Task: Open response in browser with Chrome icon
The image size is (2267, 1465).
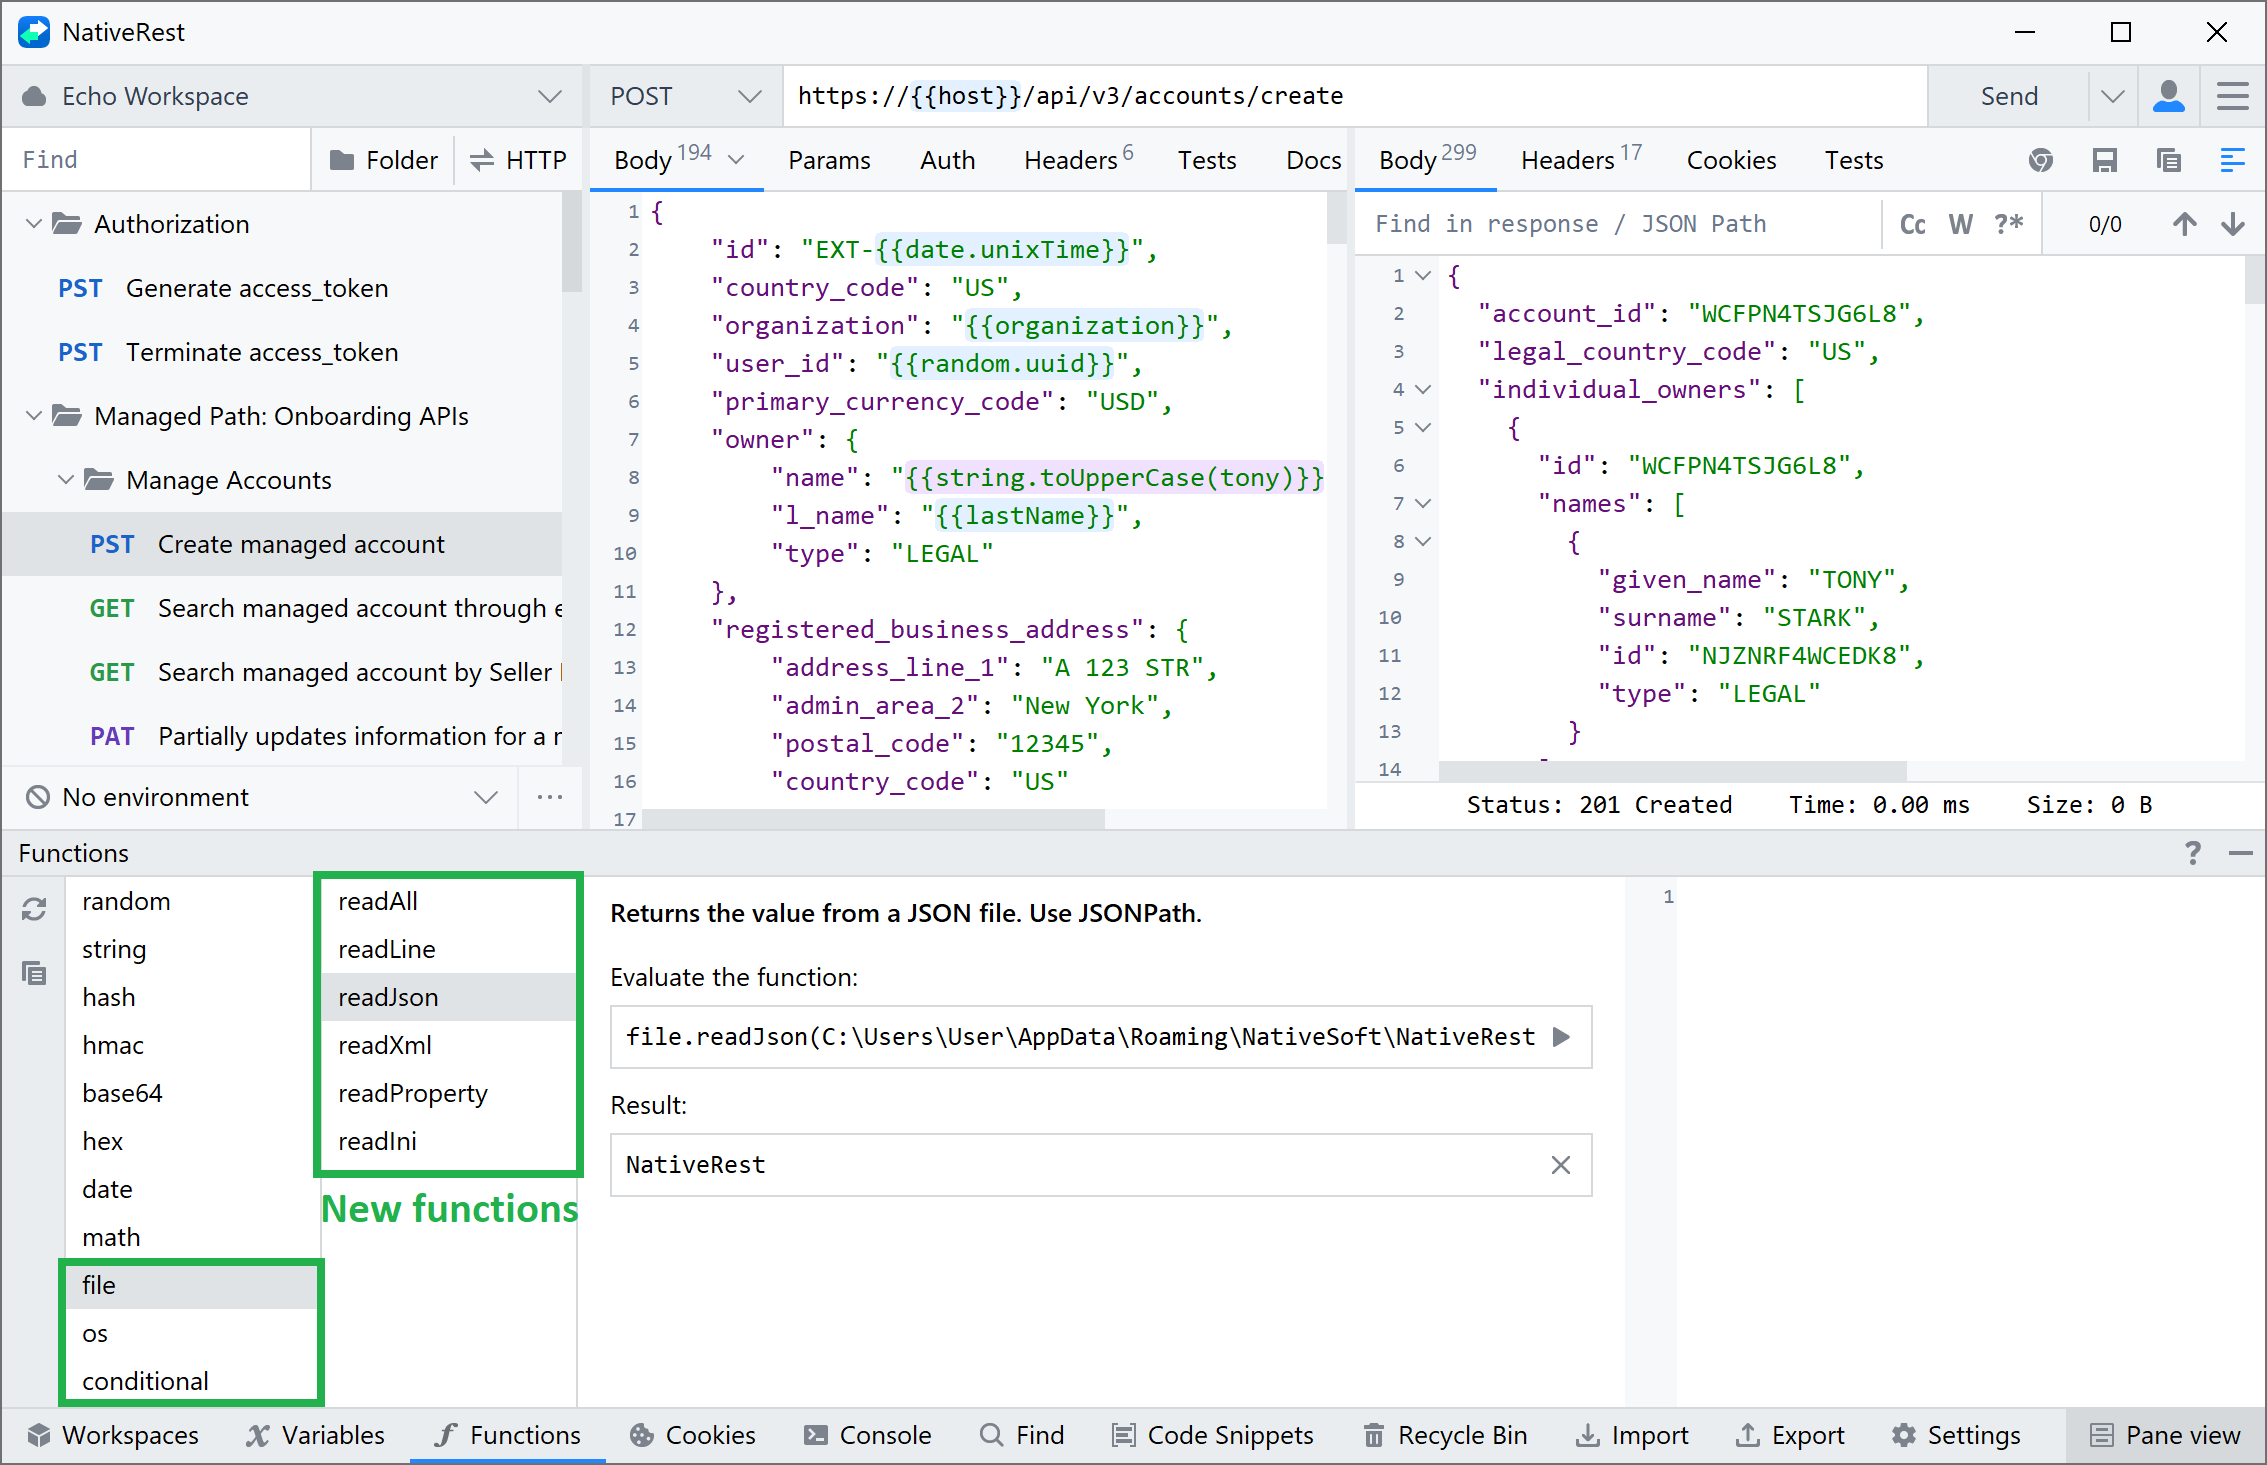Action: coord(2041,160)
